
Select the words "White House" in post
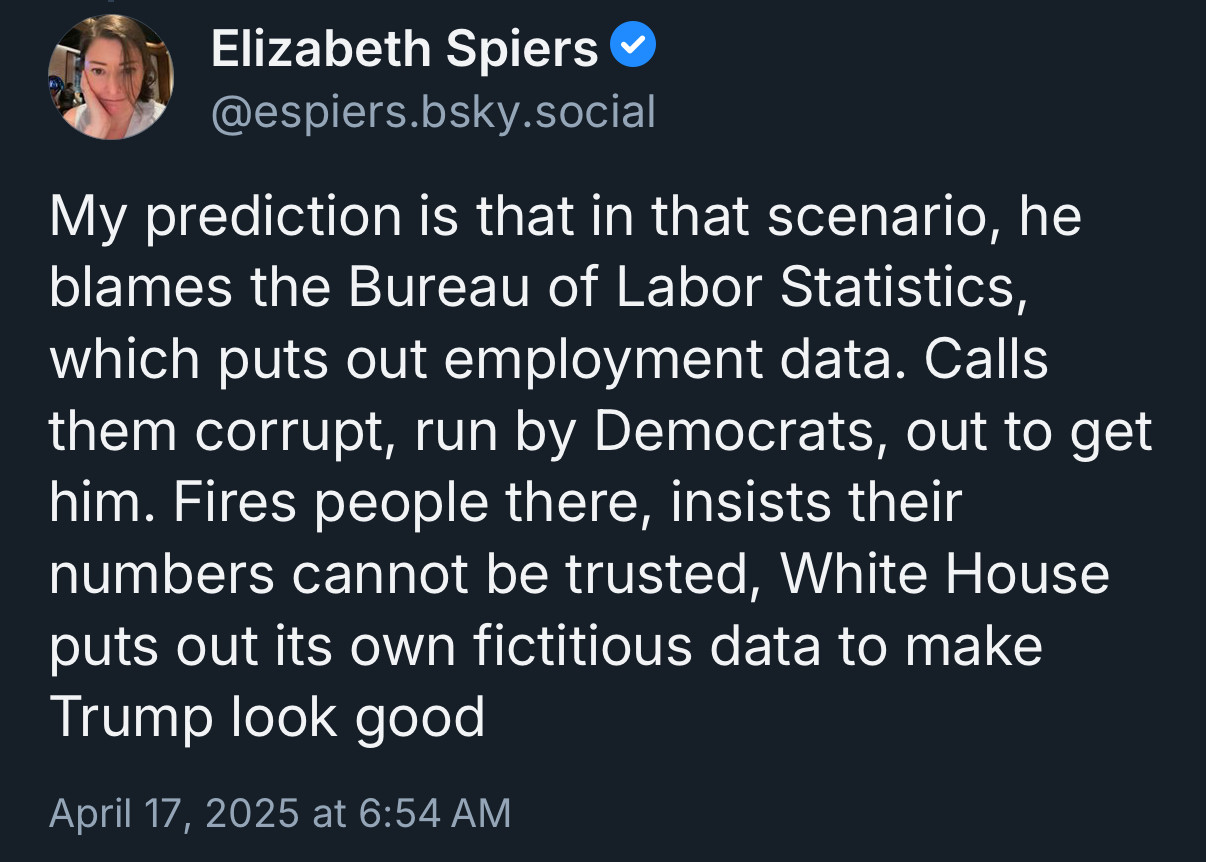[945, 574]
